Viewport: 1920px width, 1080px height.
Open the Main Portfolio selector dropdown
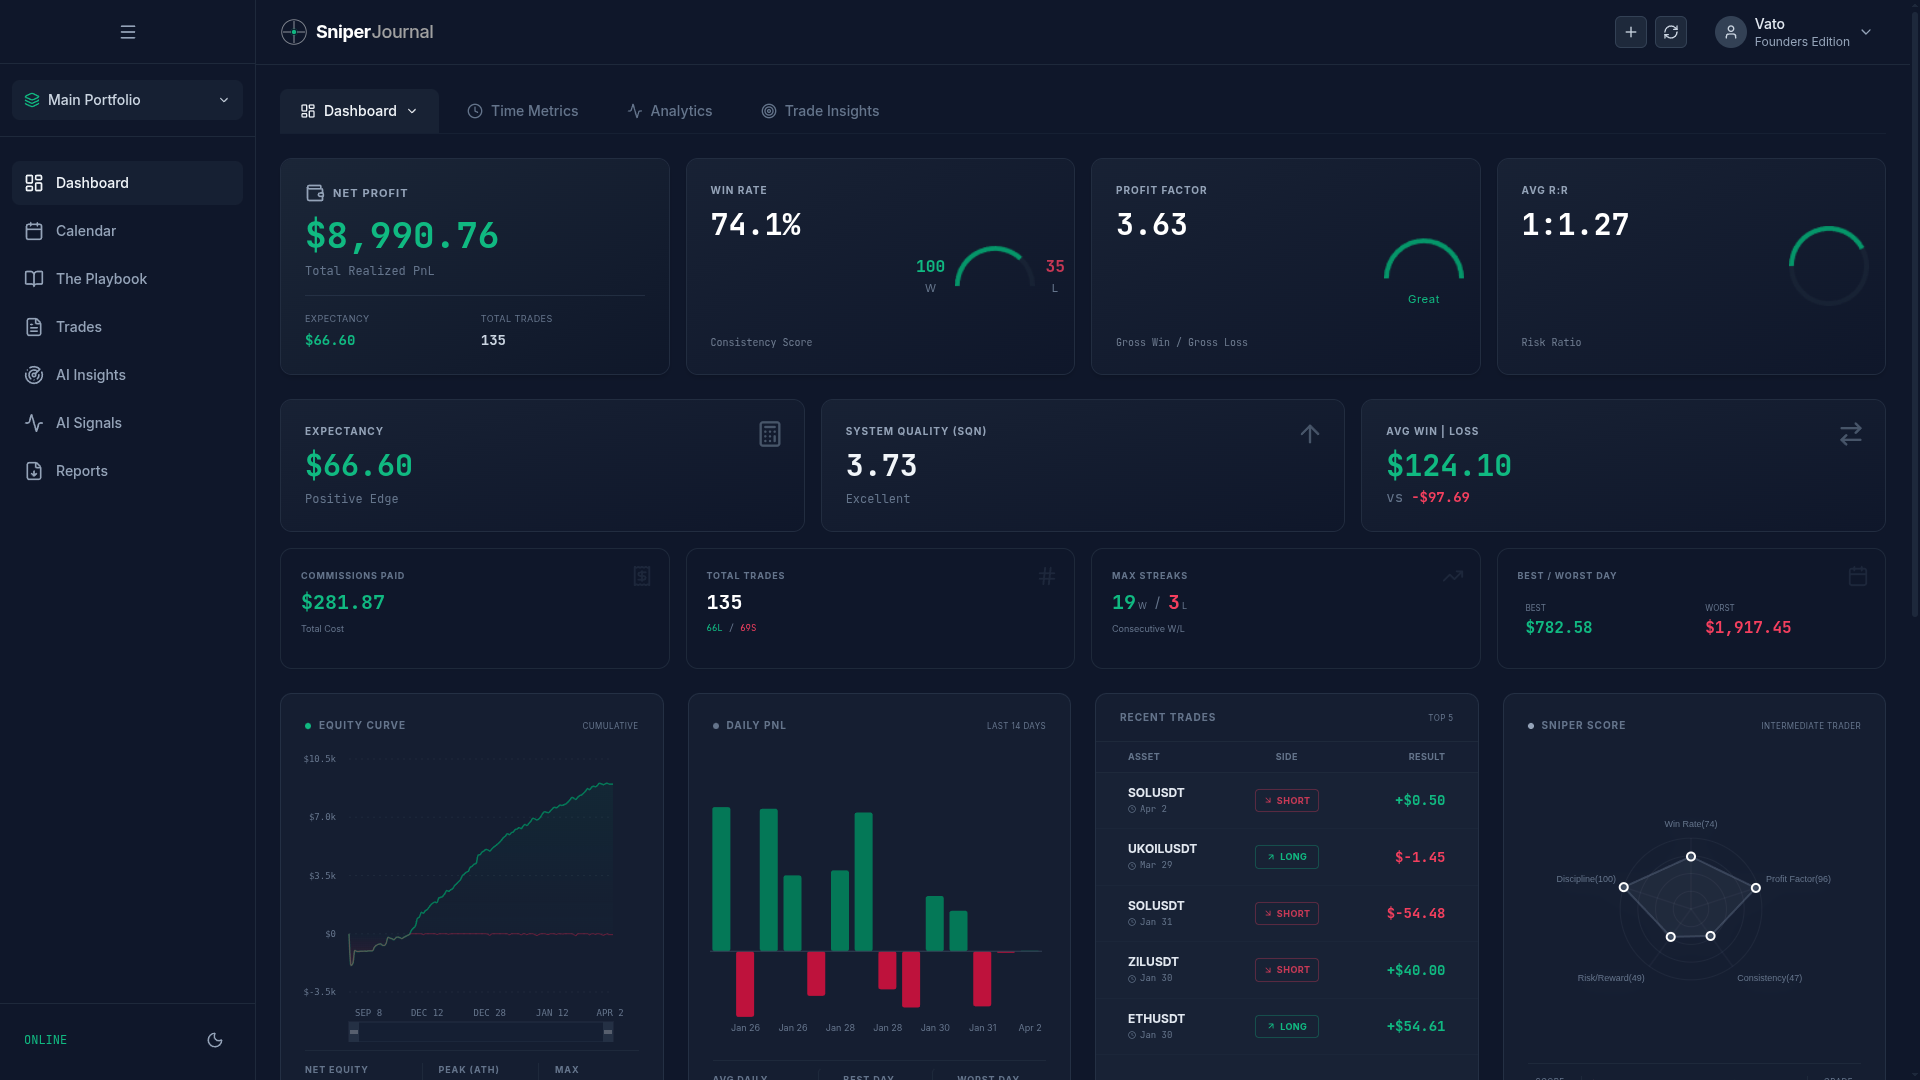click(128, 100)
